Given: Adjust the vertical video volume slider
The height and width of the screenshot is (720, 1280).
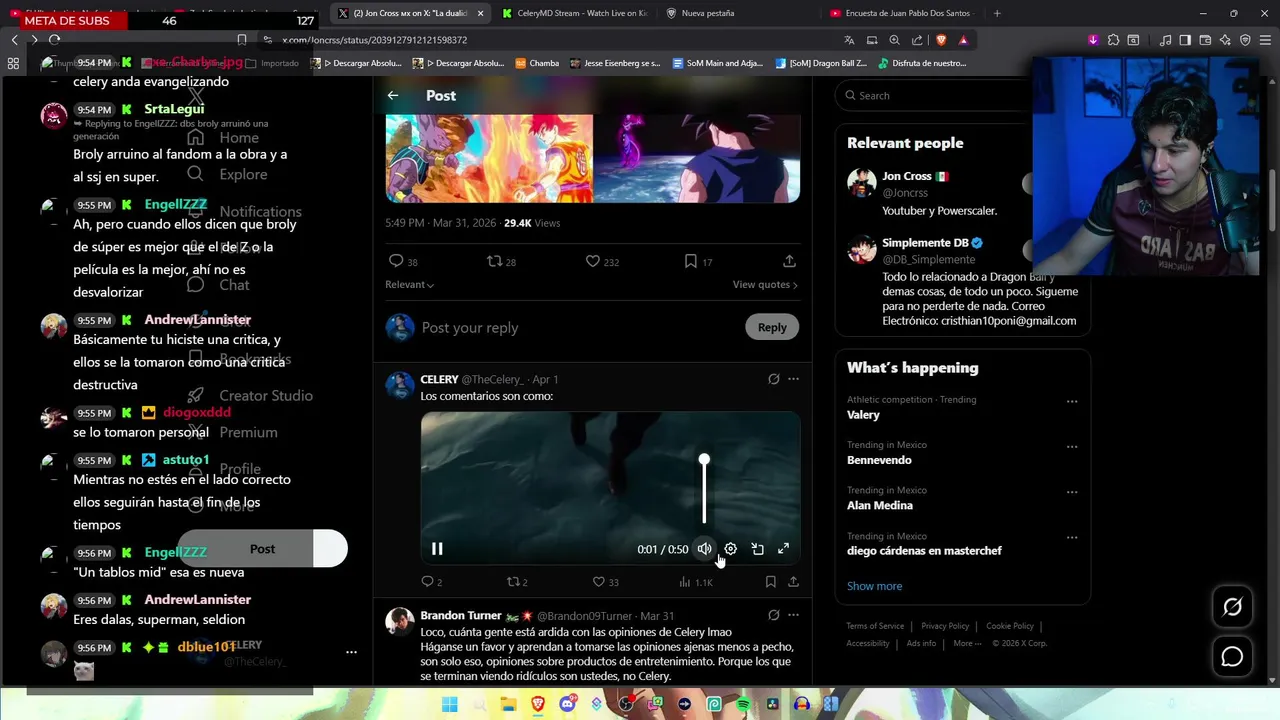Looking at the screenshot, I should click(704, 489).
